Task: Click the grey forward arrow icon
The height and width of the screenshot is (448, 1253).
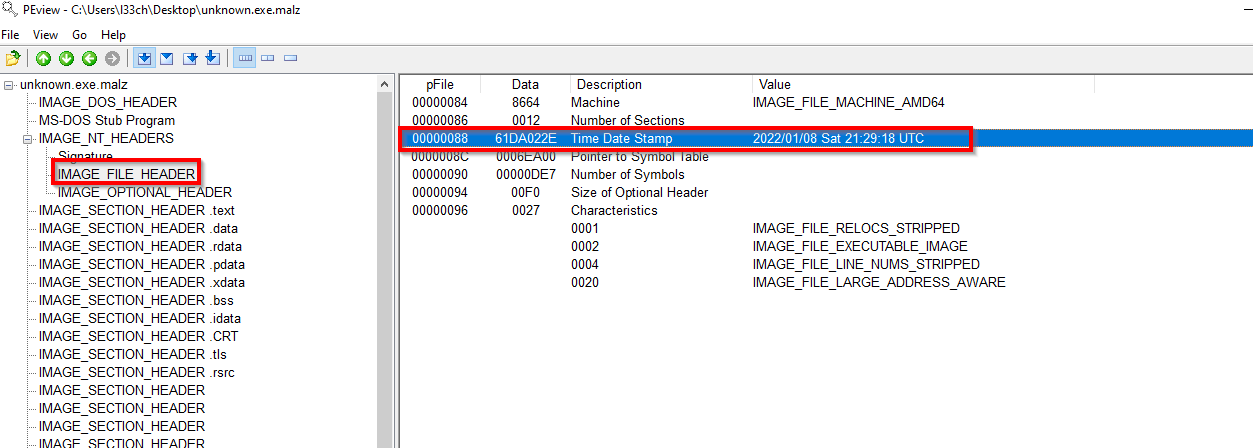Action: coord(112,58)
